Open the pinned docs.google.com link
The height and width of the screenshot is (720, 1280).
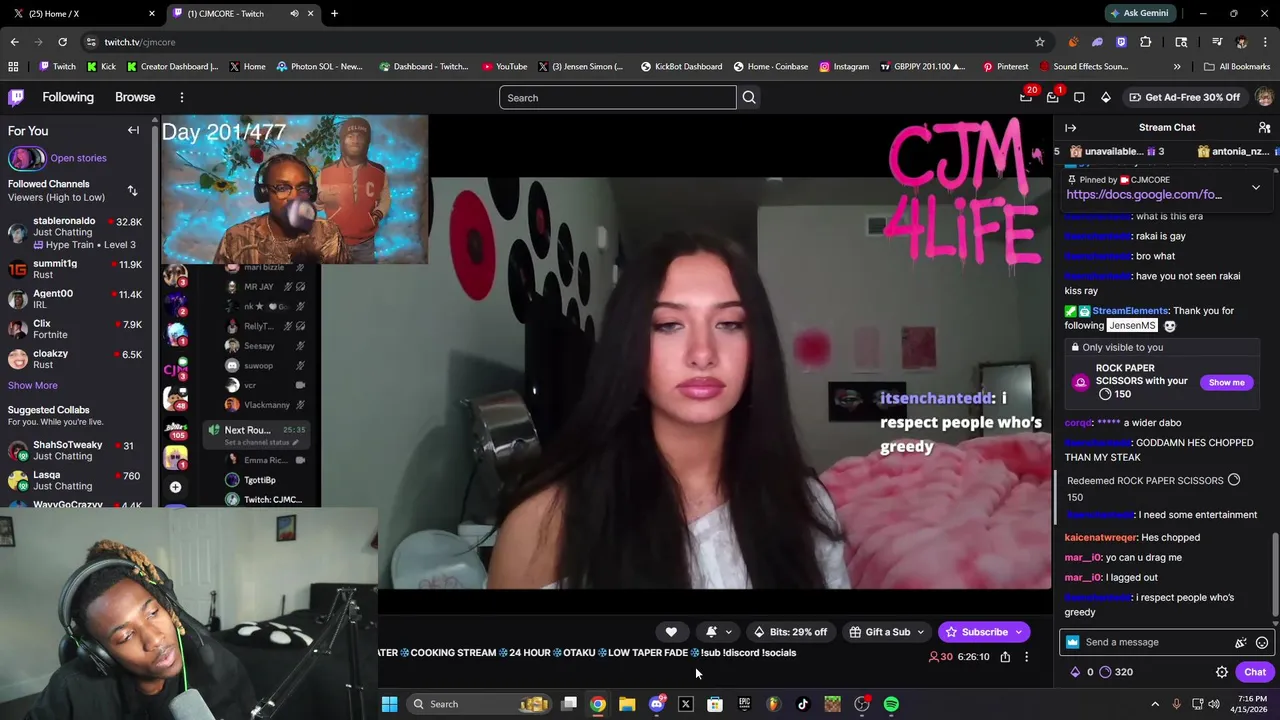click(1144, 194)
